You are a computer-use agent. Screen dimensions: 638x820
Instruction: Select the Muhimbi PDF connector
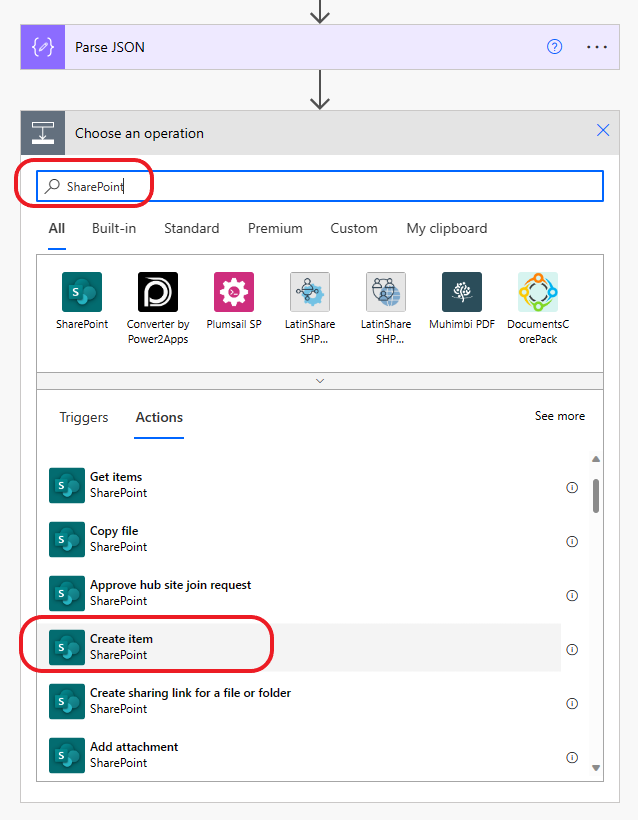pos(462,292)
